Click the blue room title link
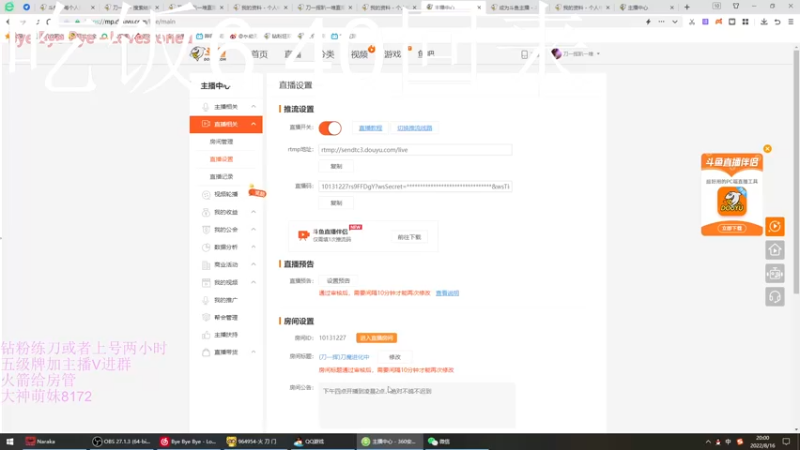This screenshot has height=450, width=800. 344,357
